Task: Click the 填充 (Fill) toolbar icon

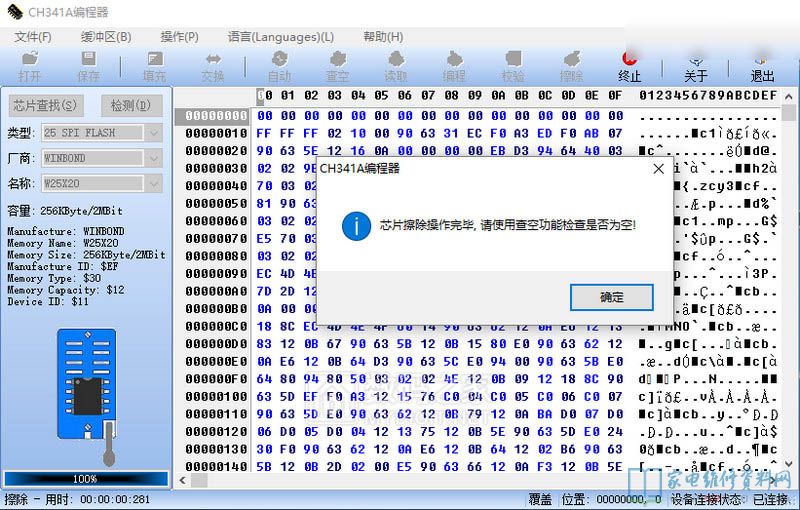Action: (x=155, y=66)
